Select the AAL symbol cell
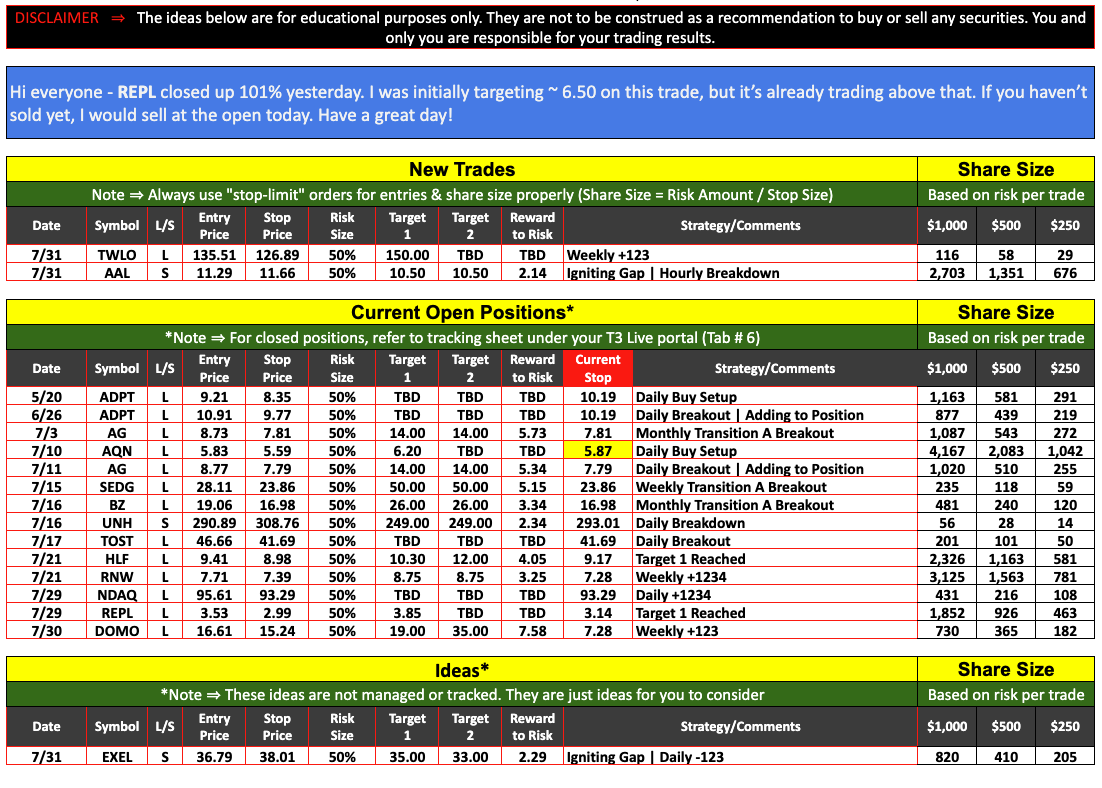 point(117,273)
